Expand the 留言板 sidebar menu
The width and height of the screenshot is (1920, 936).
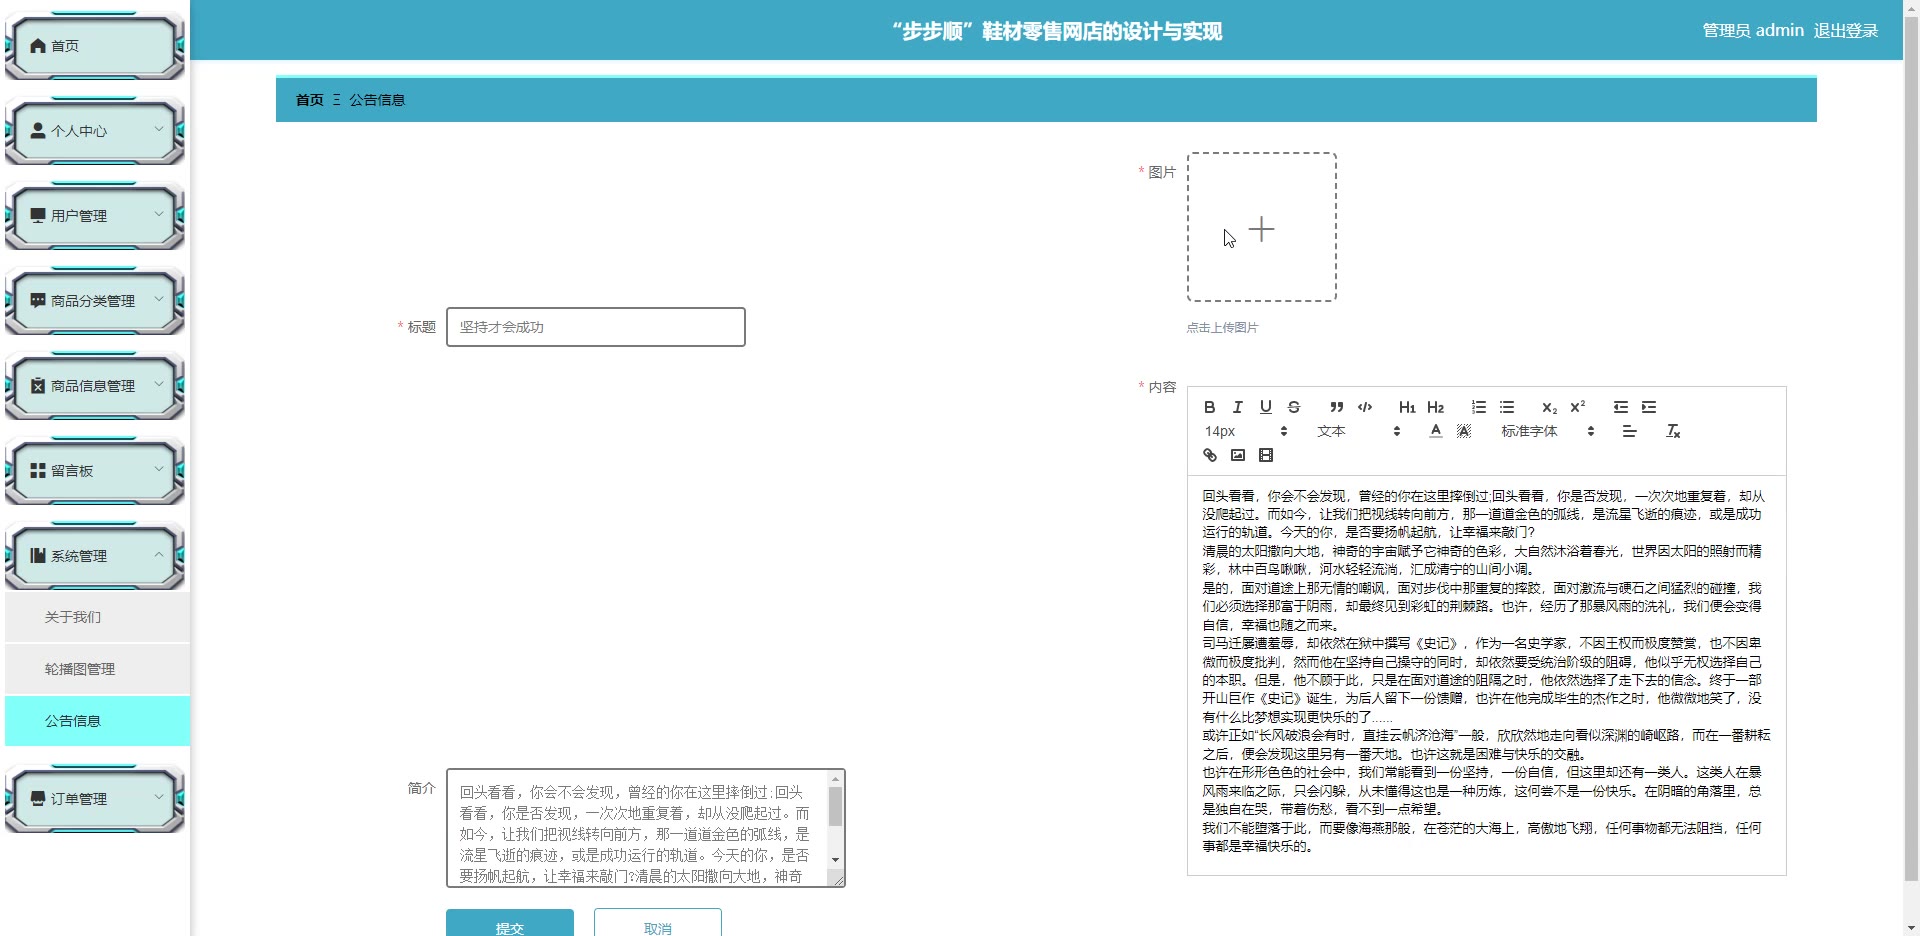(x=95, y=471)
